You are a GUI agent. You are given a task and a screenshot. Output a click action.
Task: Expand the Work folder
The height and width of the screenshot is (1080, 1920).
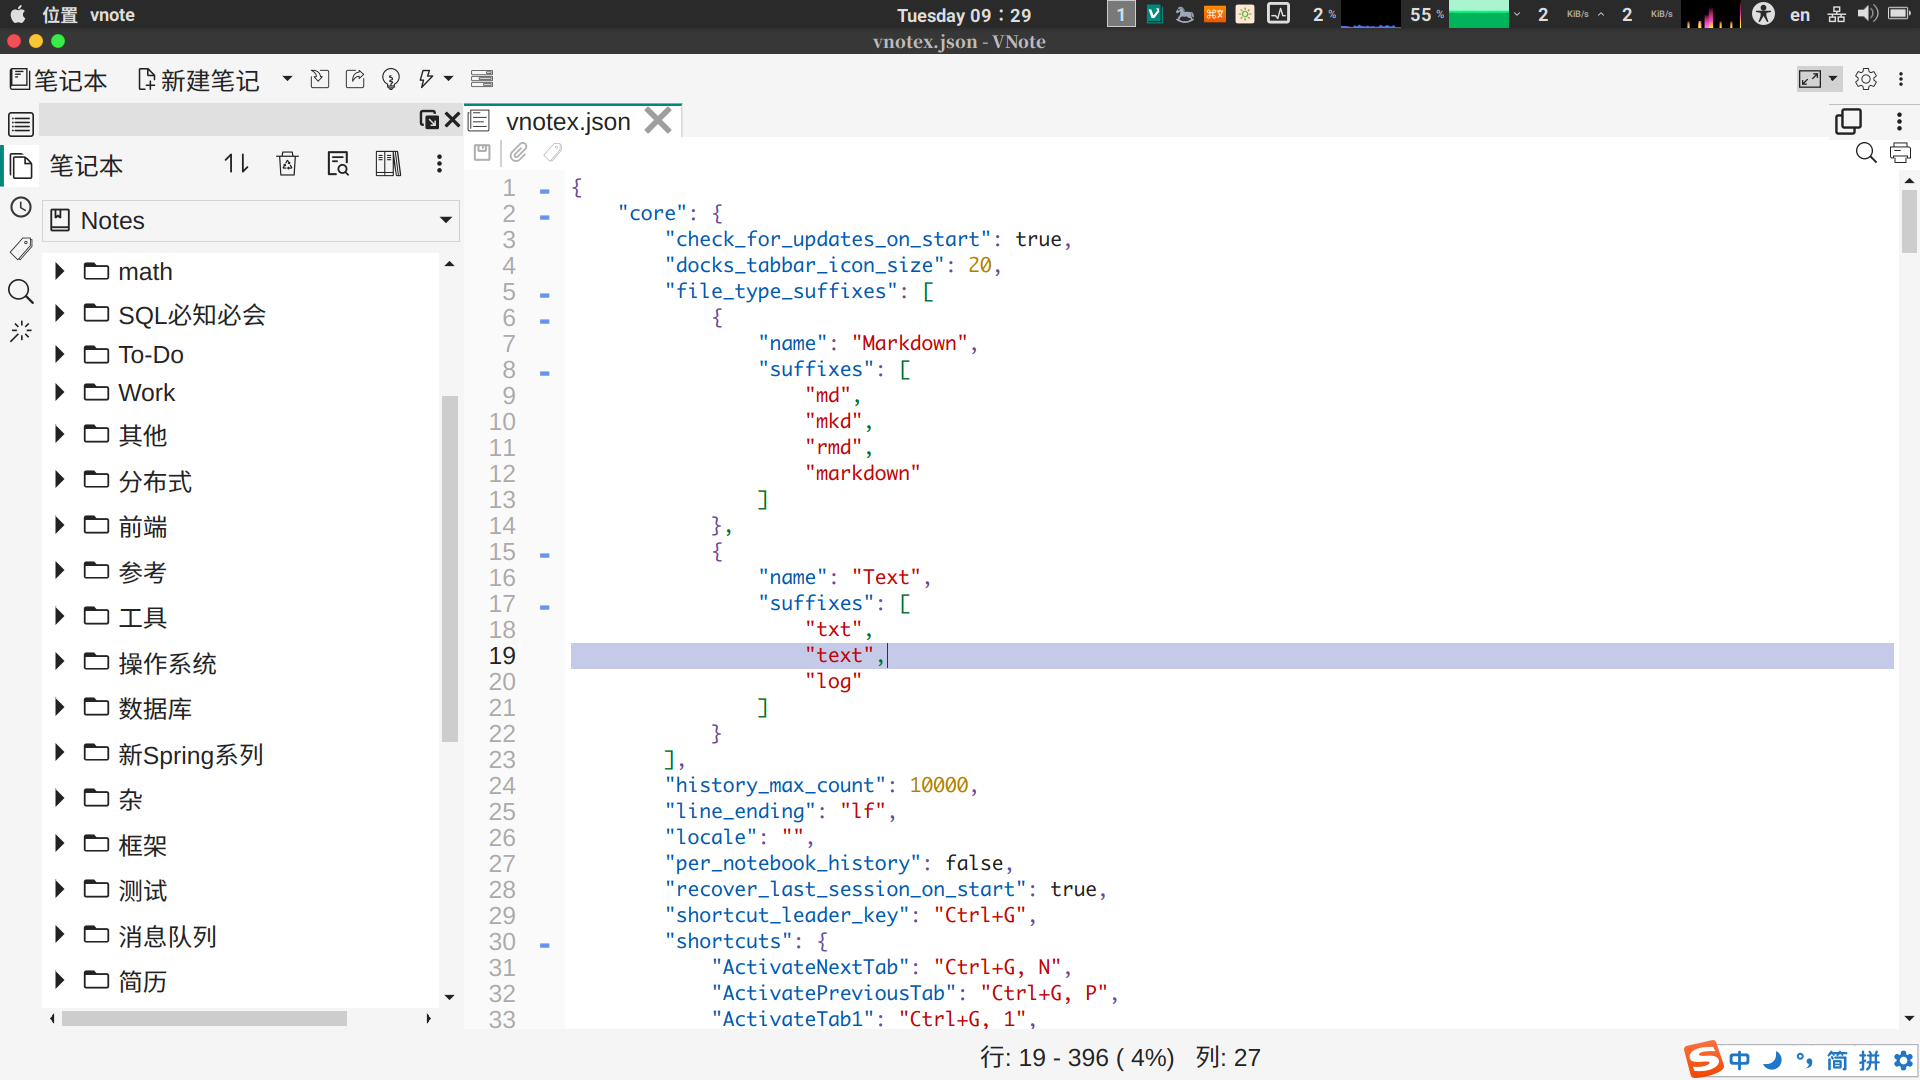pos(60,392)
